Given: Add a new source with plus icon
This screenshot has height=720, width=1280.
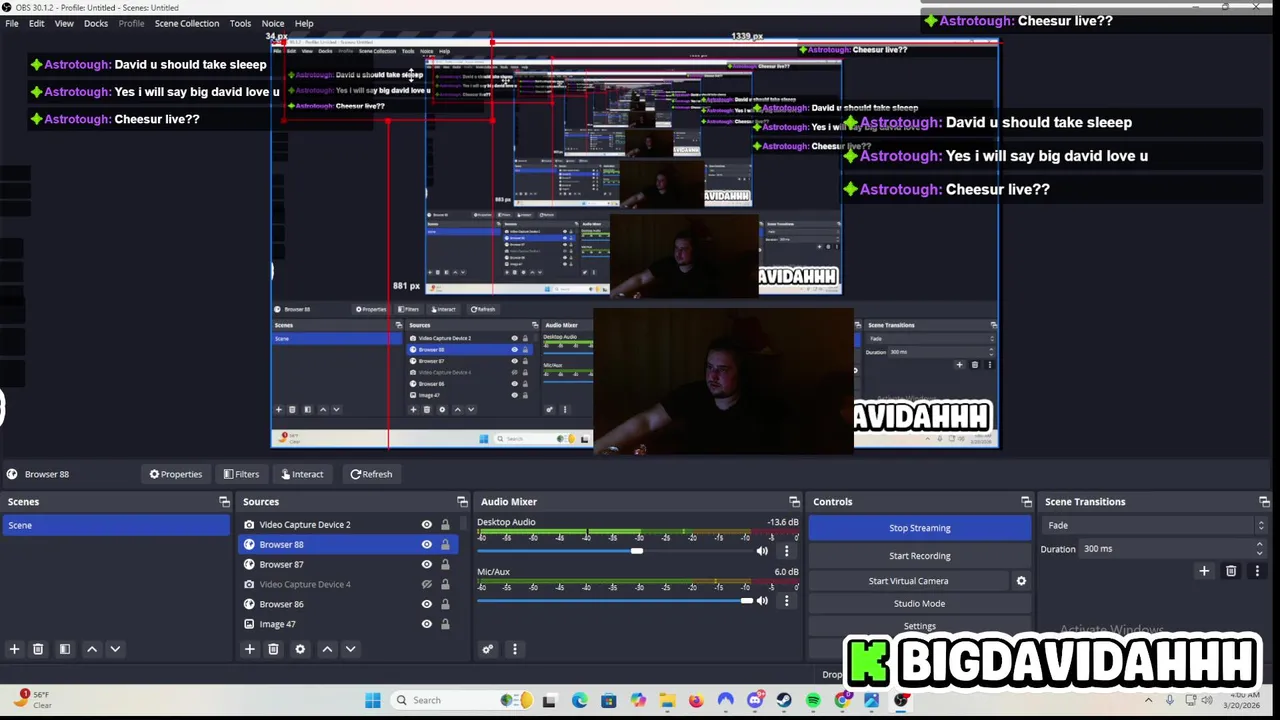Looking at the screenshot, I should [250, 649].
